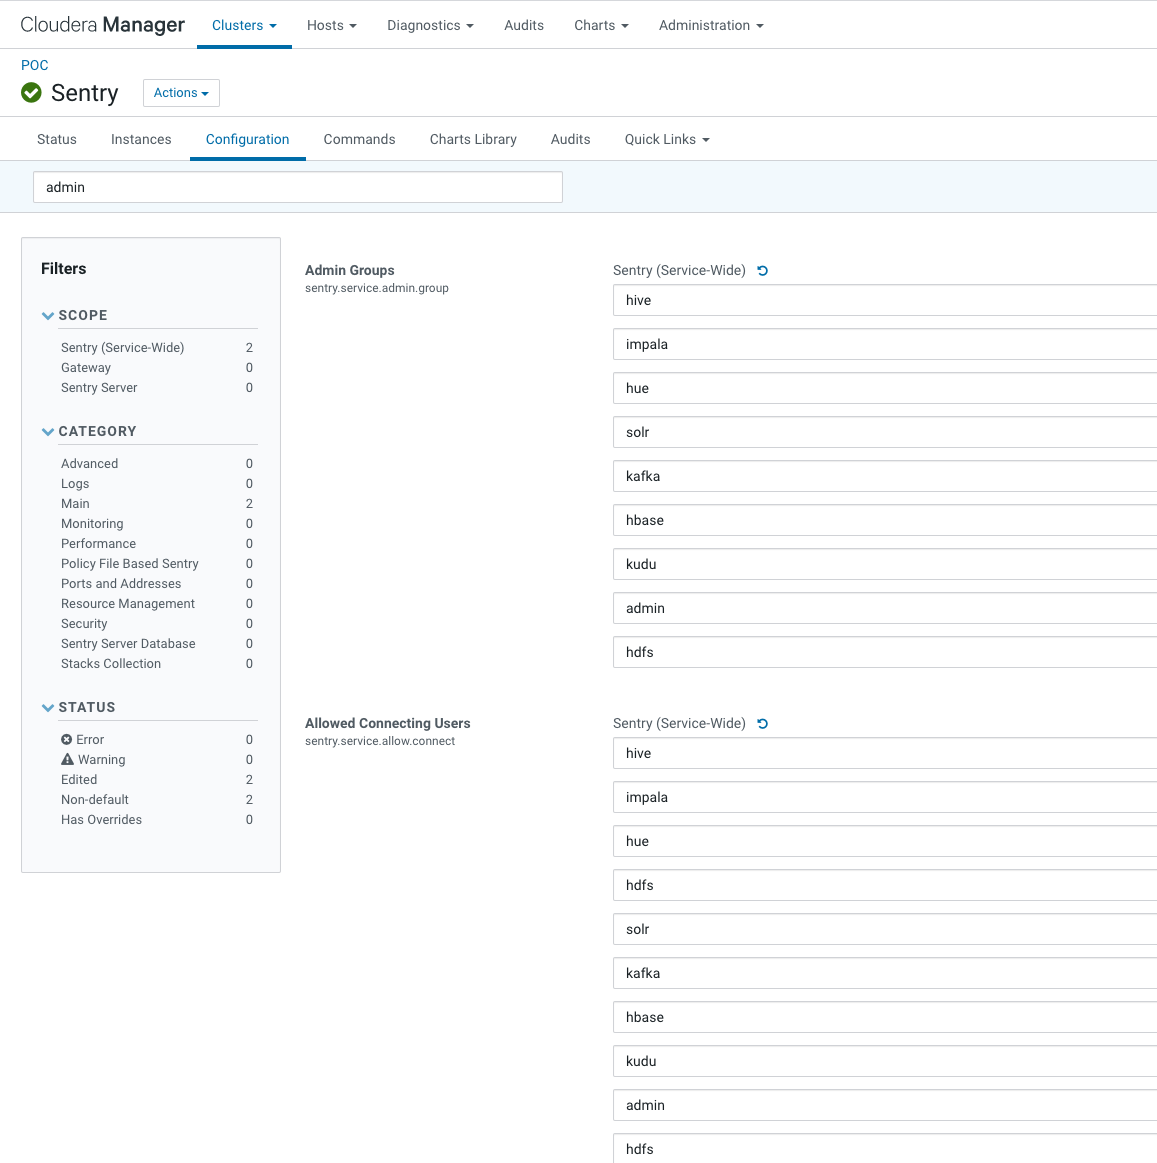Expand the Quick Links menu
Screen dimensions: 1157x1163
tap(667, 139)
